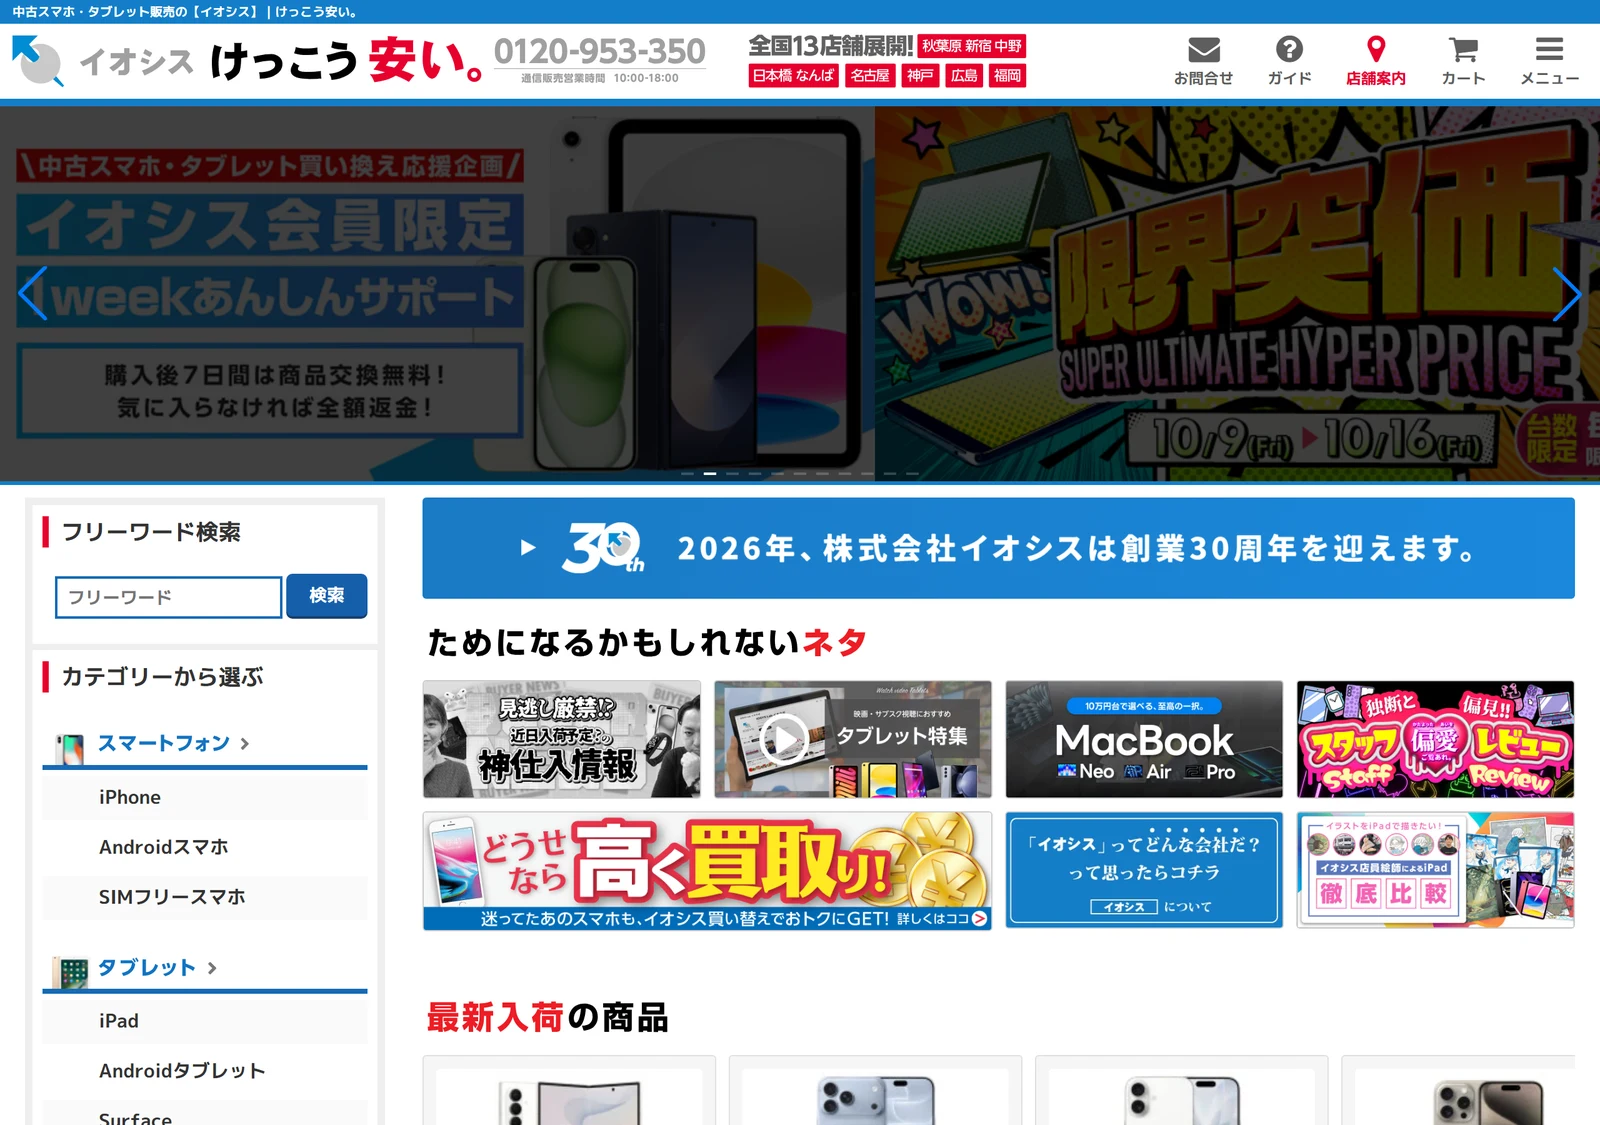Screen dimensions: 1600x1125
Task: Open the 高く買取り trade-in banner
Action: tap(707, 870)
